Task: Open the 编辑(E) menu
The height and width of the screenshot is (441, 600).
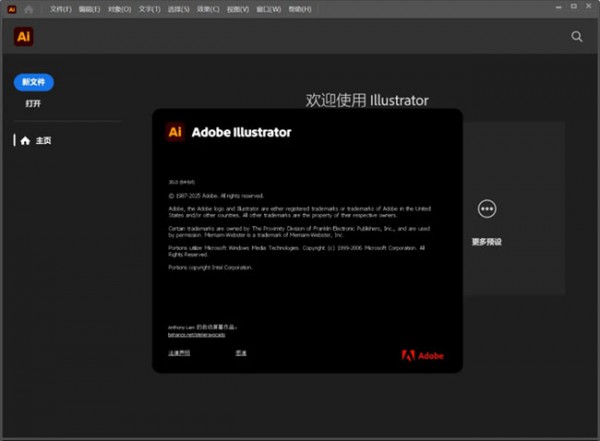Action: pyautogui.click(x=89, y=9)
